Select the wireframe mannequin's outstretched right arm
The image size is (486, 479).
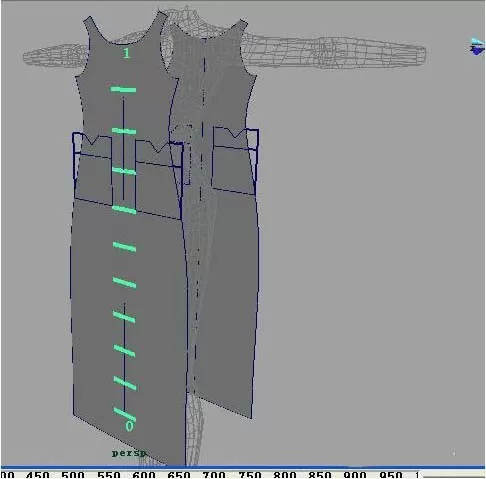tap(333, 52)
